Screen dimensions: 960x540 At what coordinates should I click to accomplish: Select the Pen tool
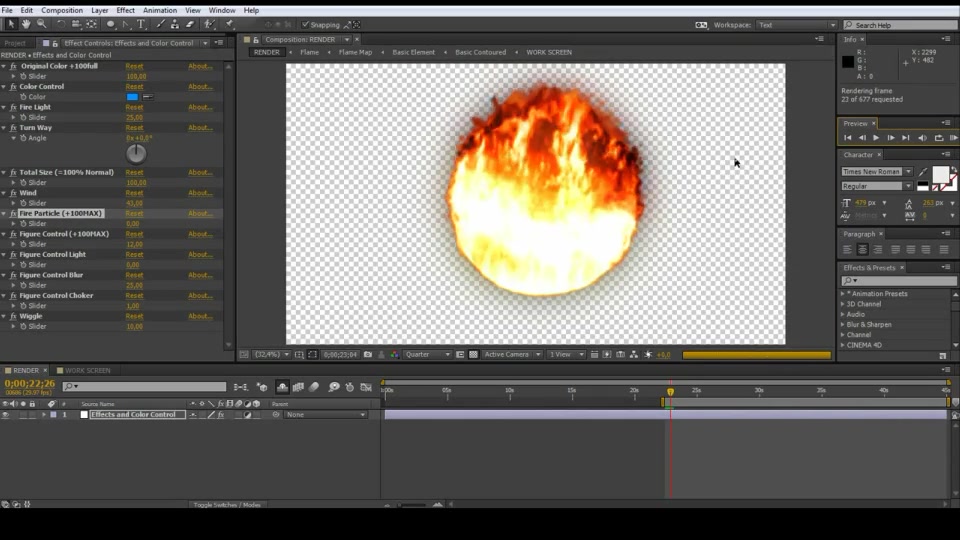126,24
